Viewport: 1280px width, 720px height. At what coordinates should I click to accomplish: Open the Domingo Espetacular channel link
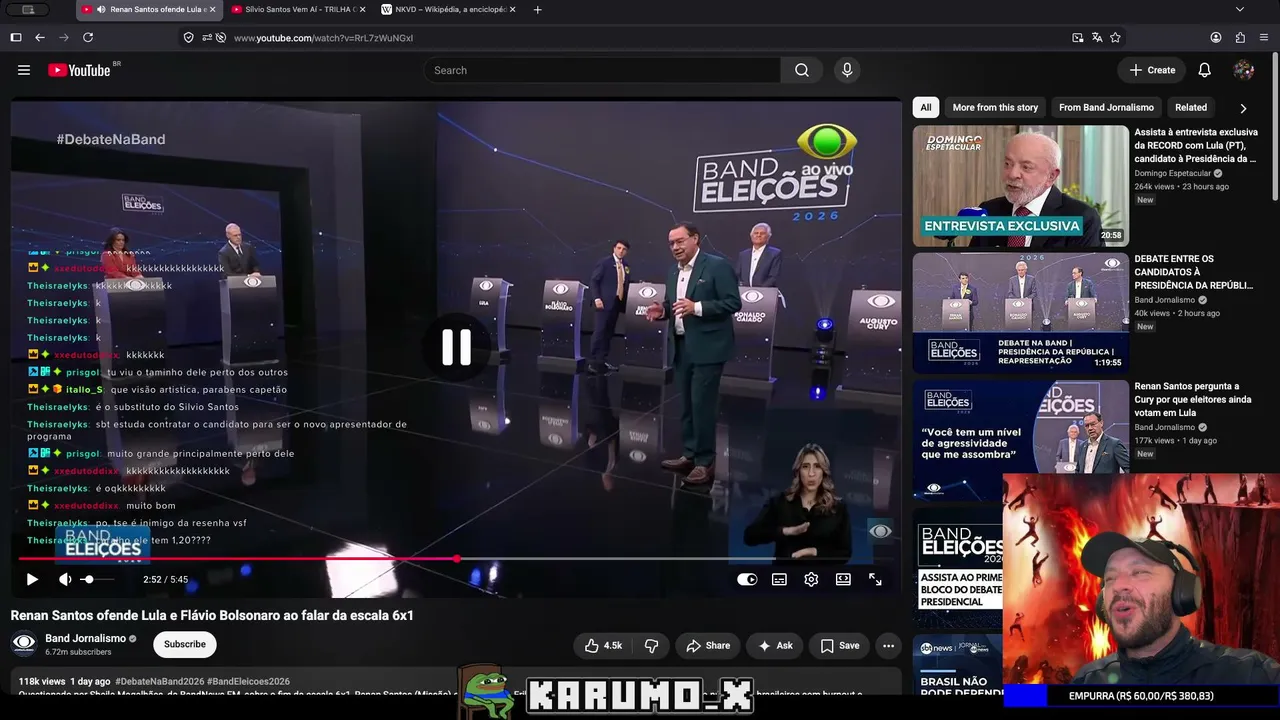click(x=1172, y=173)
